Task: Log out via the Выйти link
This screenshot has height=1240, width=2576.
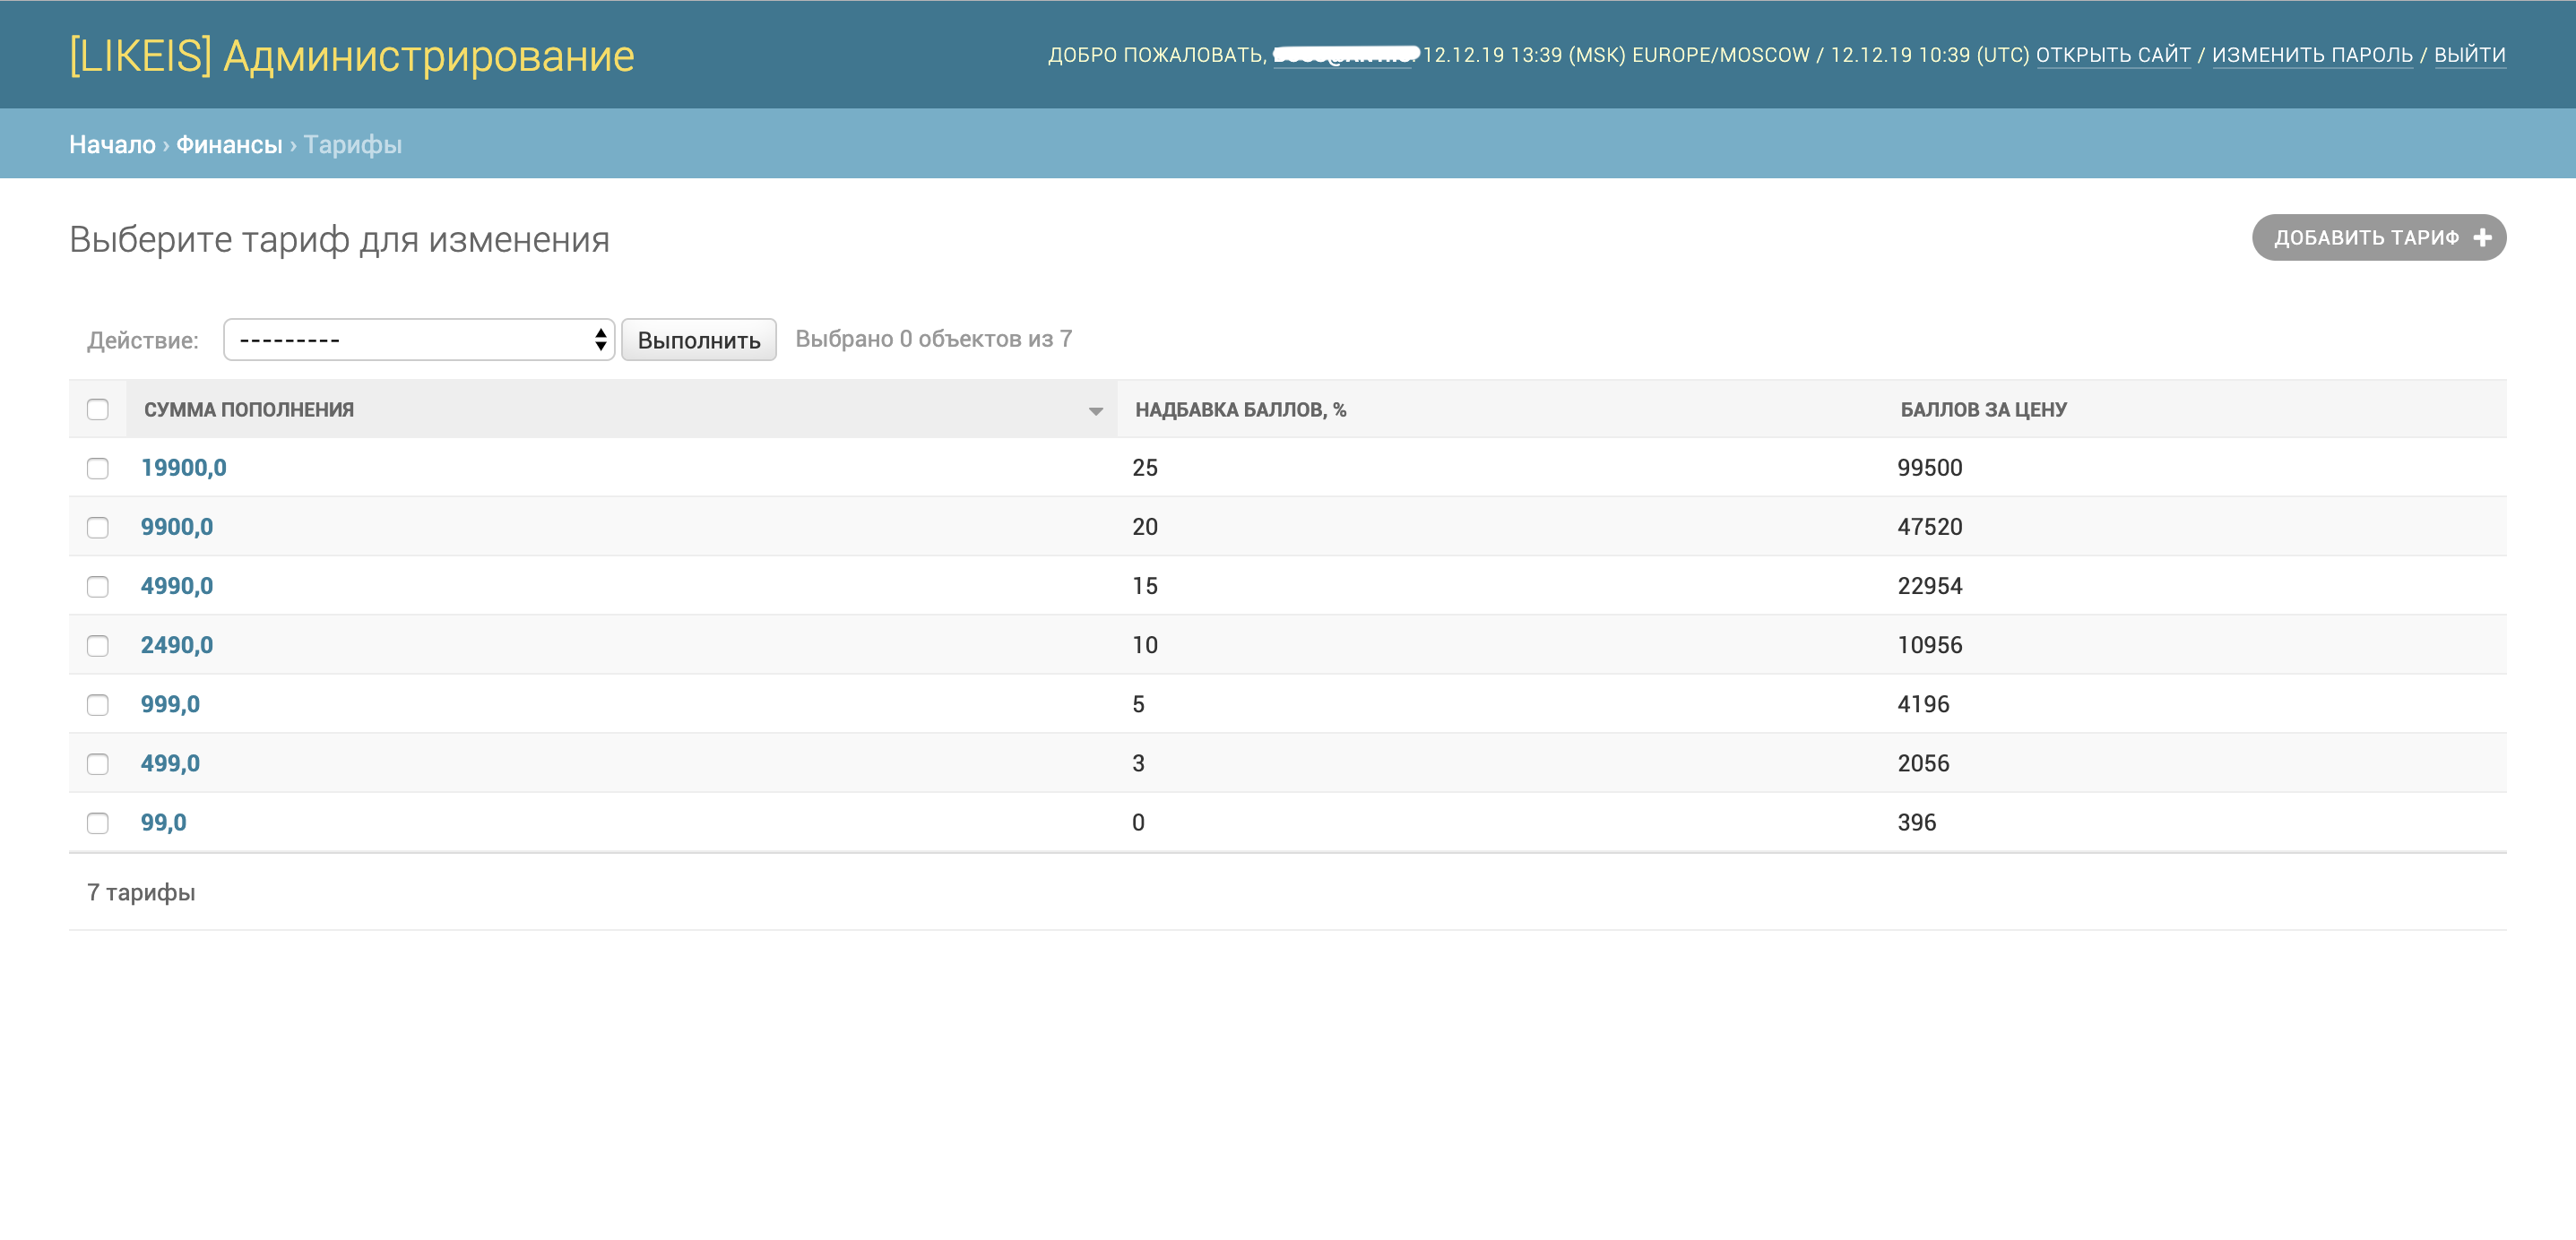Action: pos(2469,55)
